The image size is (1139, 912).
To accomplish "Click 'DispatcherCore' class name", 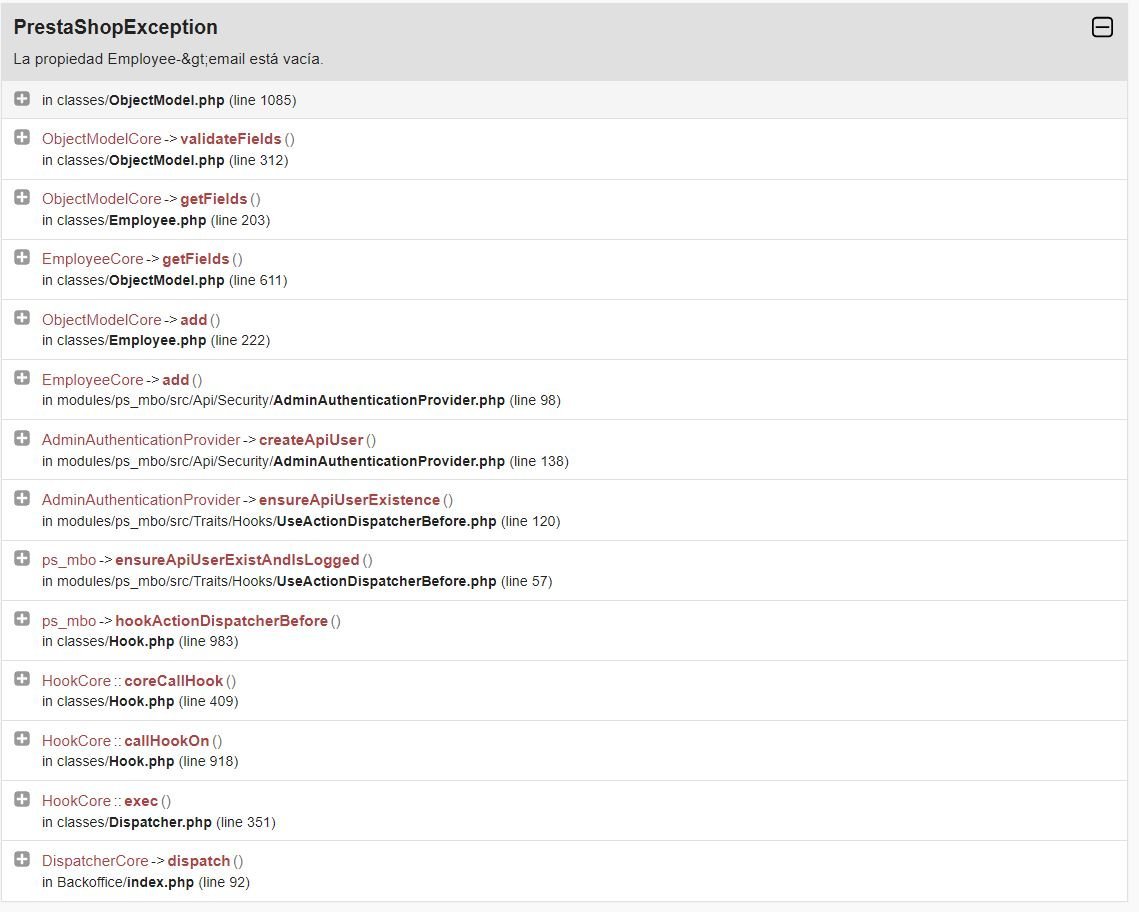I will click(94, 861).
